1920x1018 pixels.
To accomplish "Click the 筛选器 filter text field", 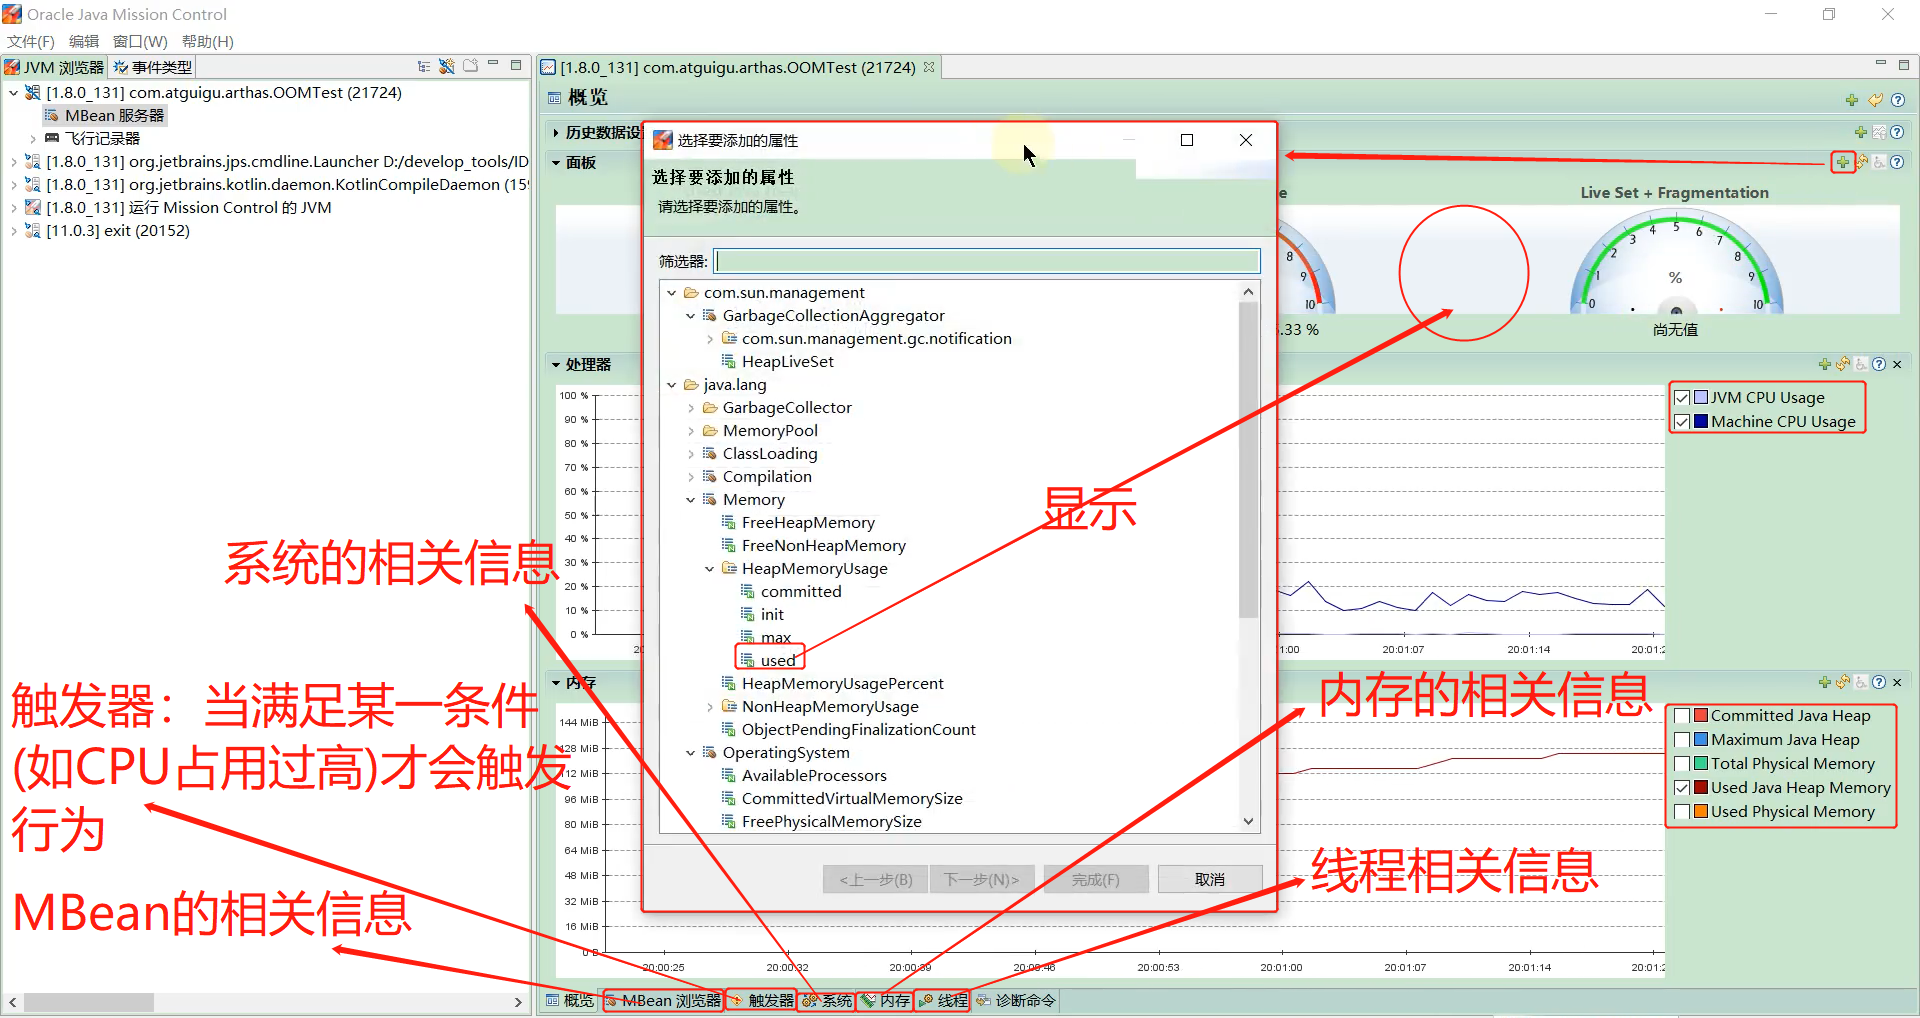I will pos(987,261).
